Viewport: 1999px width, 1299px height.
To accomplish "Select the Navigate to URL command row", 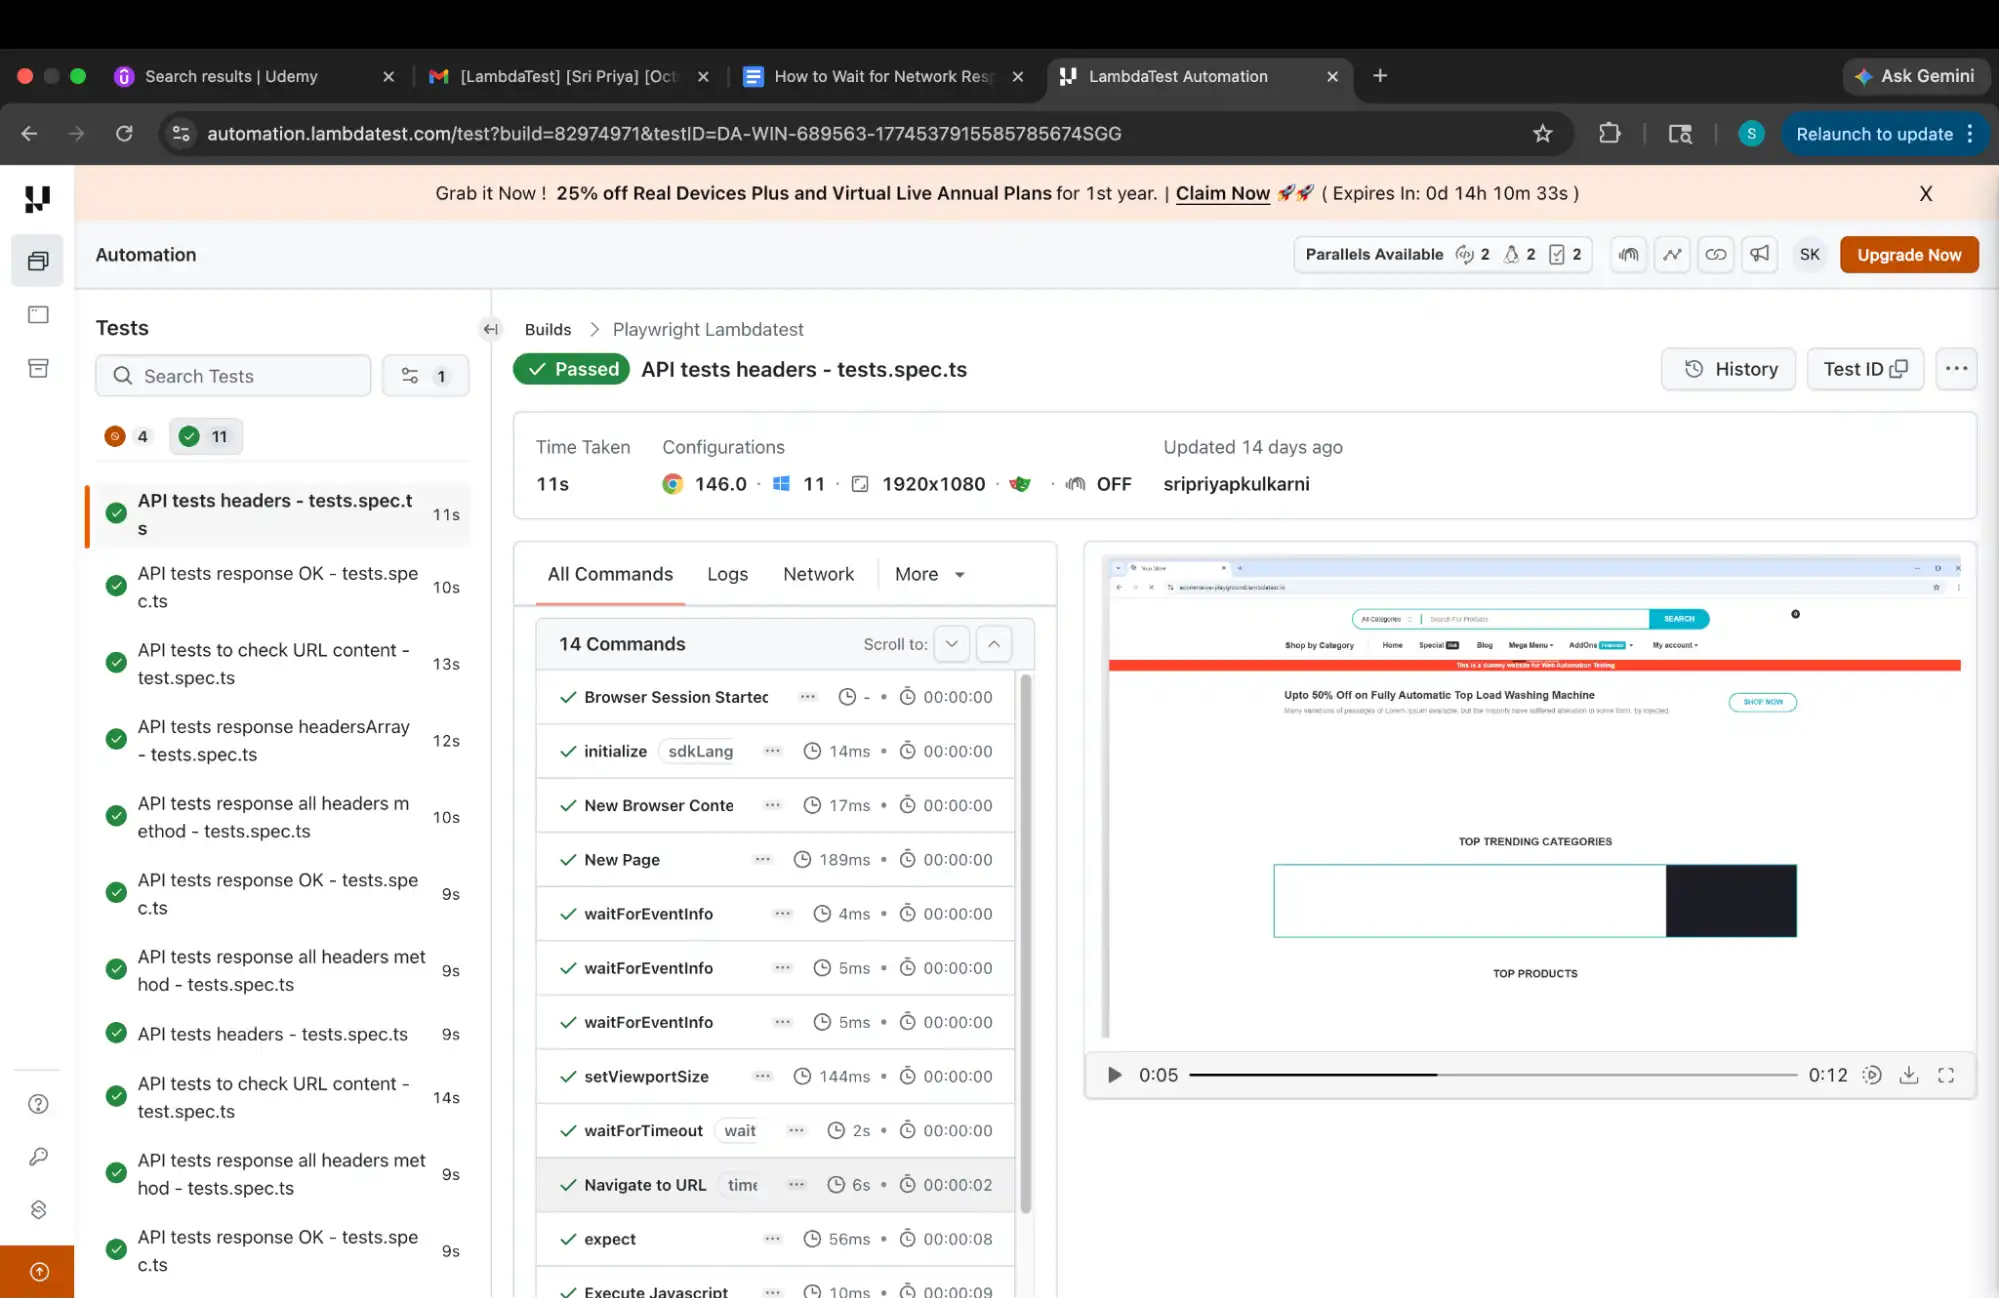I will coord(775,1185).
